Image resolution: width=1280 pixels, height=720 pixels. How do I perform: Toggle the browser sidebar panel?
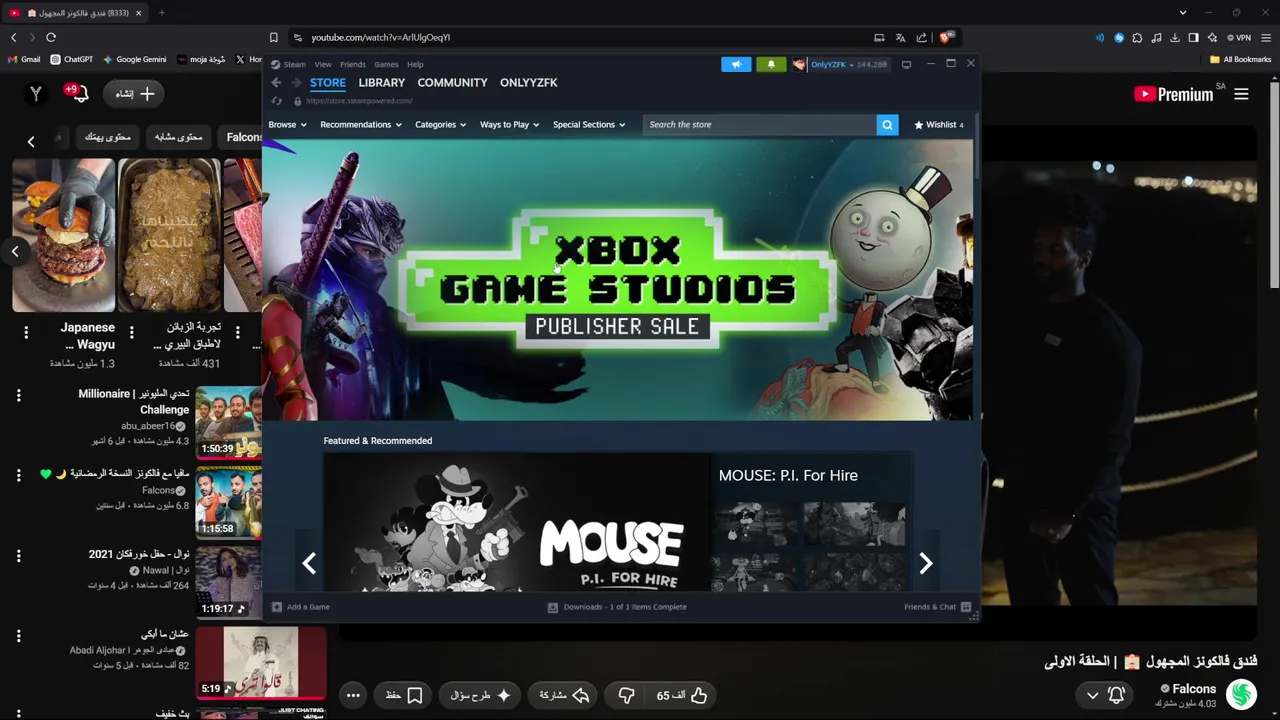tap(1193, 37)
